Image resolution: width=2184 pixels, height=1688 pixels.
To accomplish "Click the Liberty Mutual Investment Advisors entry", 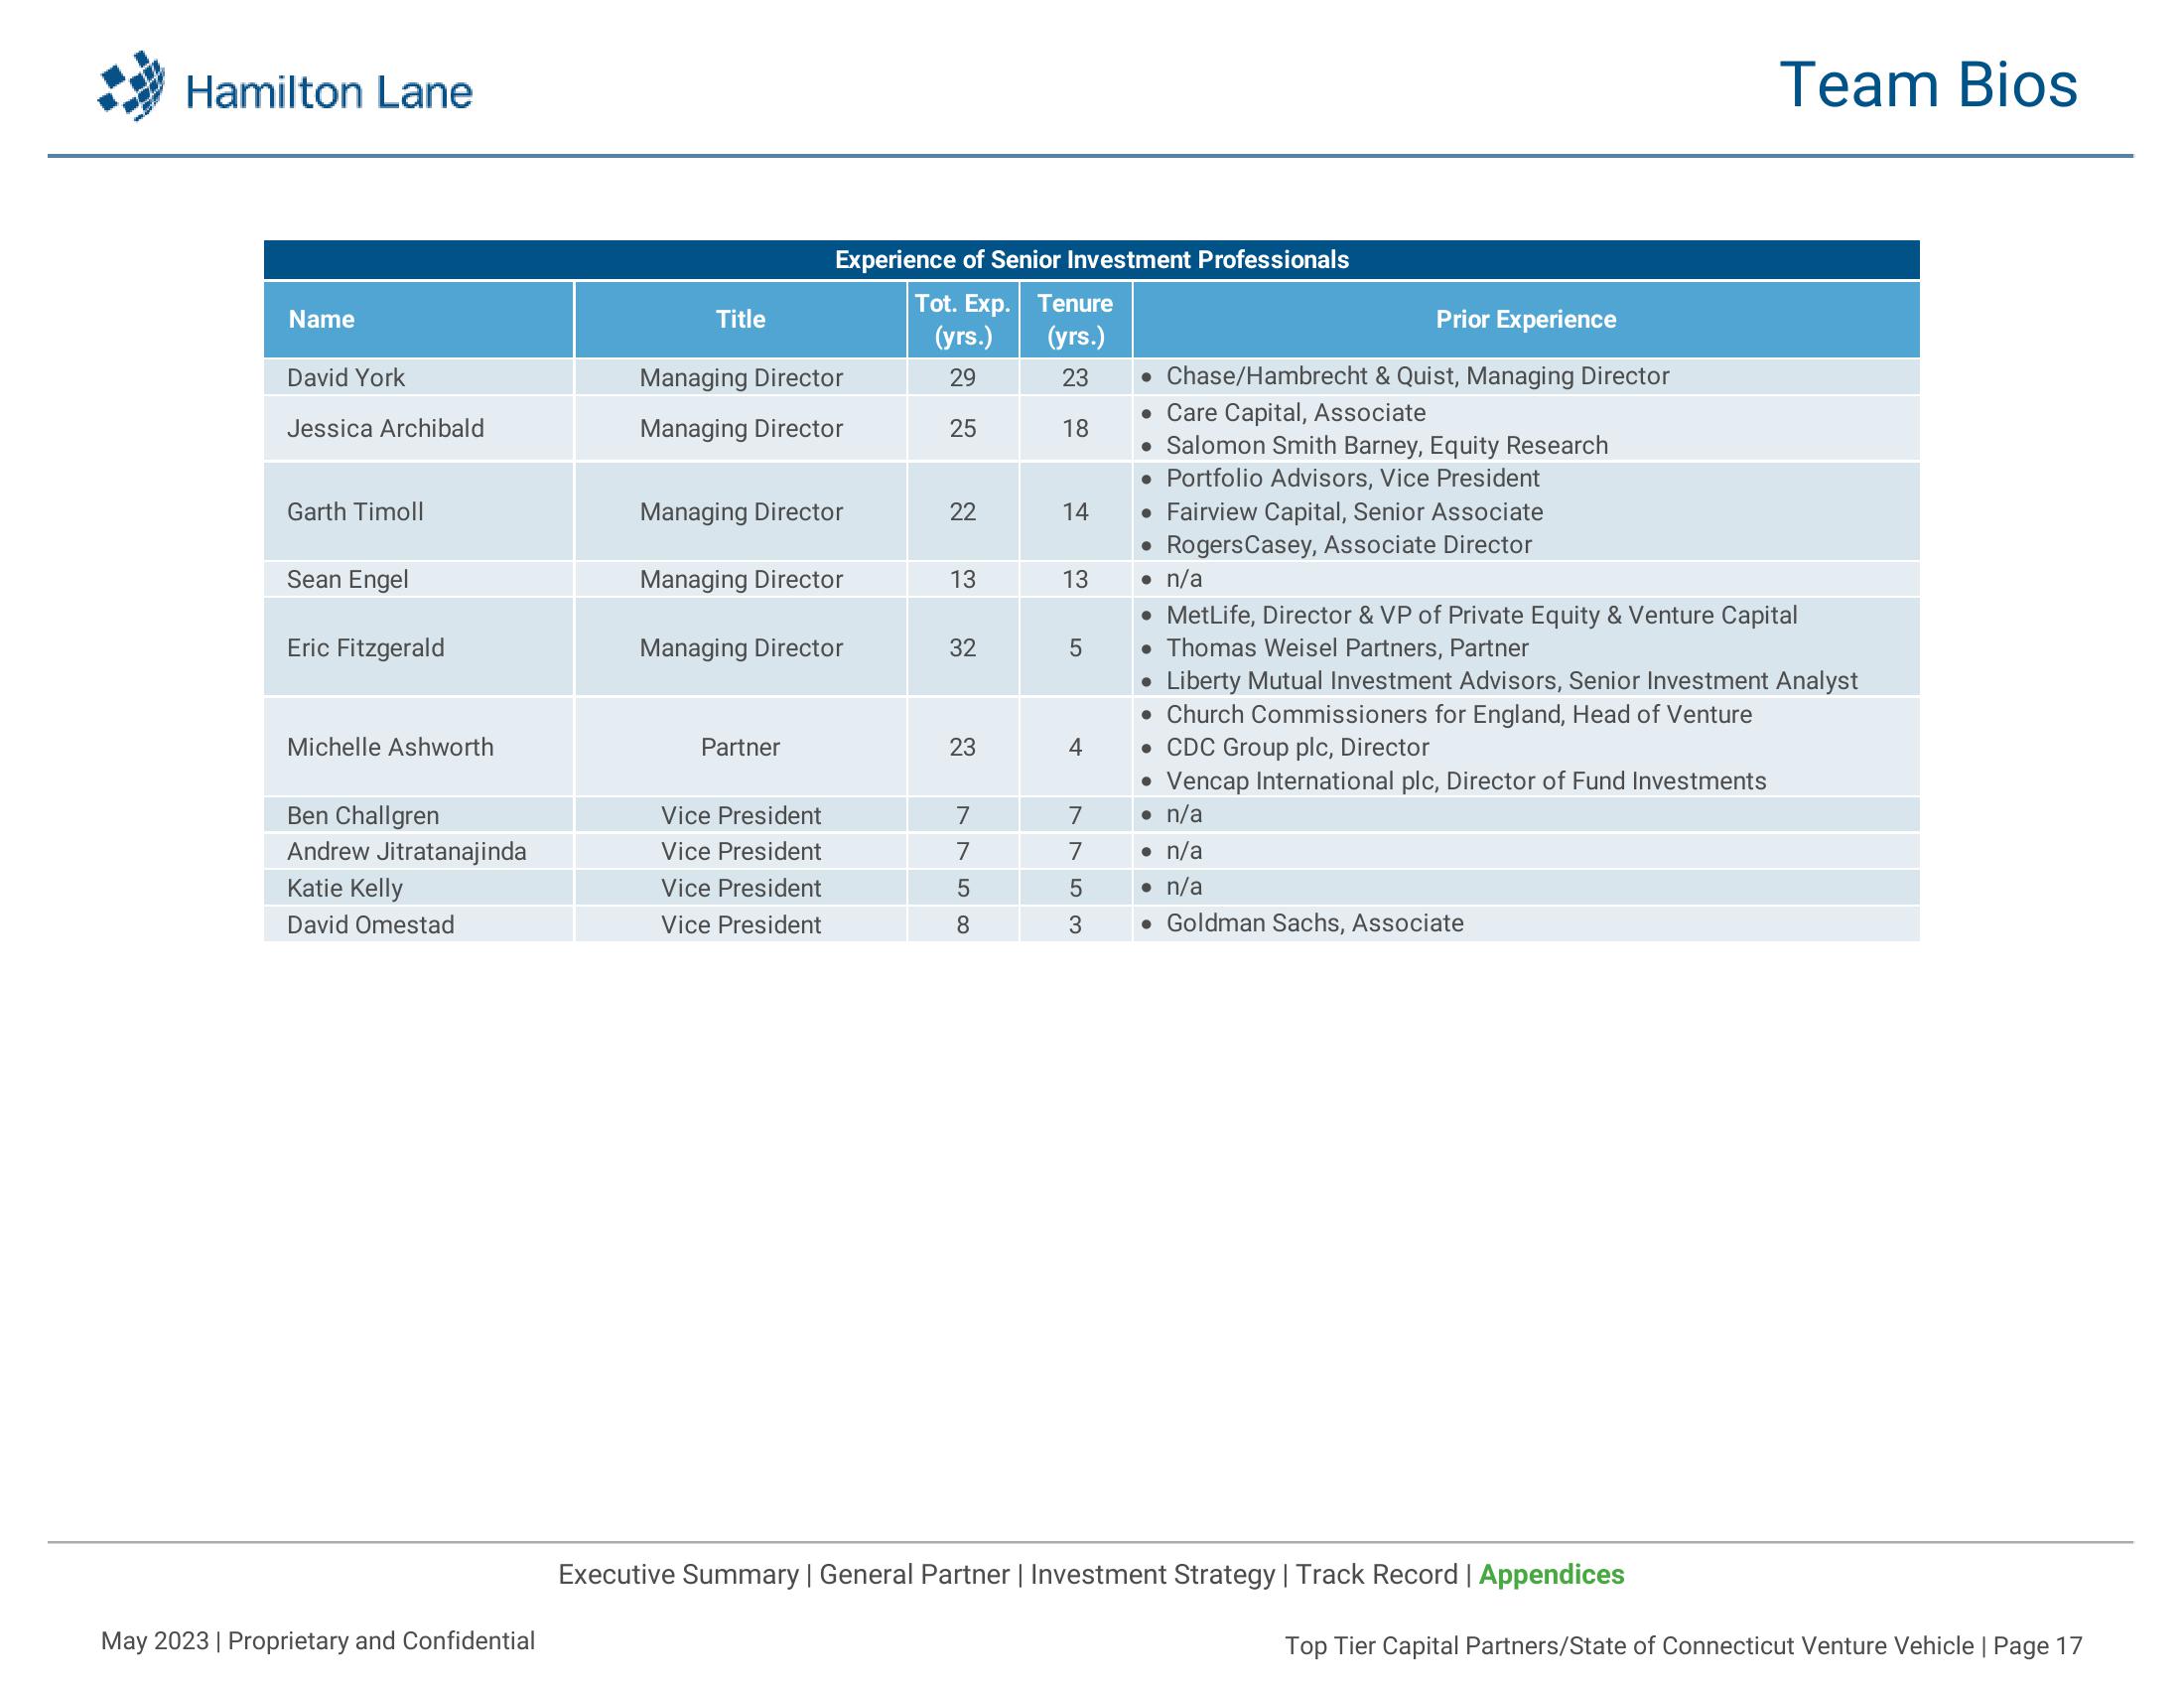I will [x=1511, y=681].
